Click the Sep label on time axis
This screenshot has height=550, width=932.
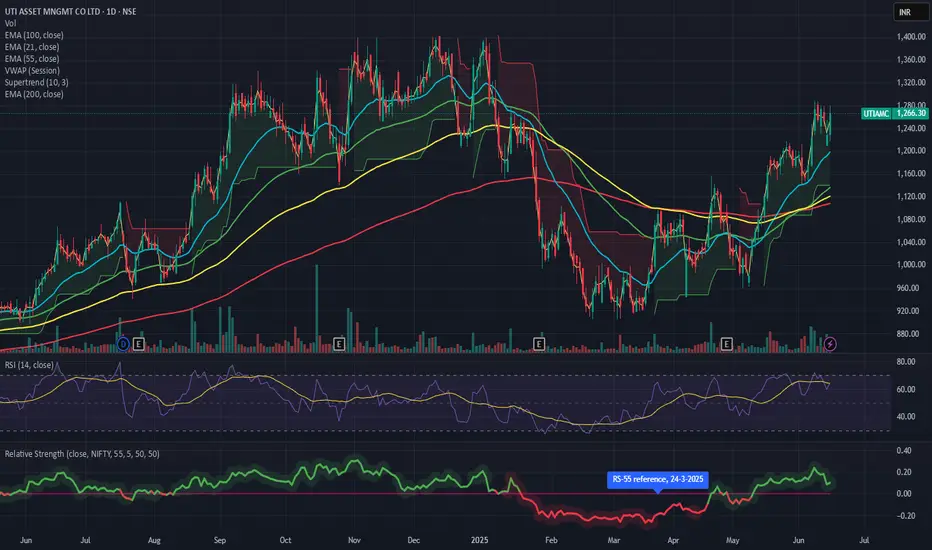(x=220, y=540)
